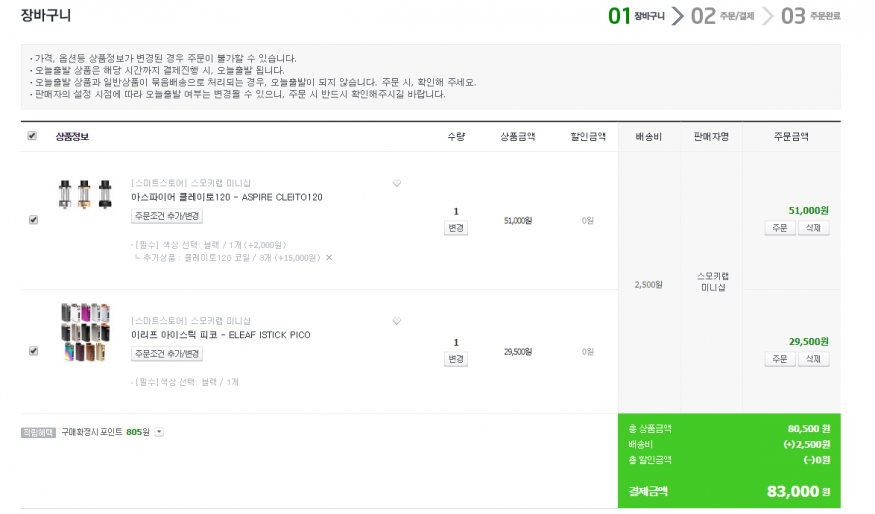Click 주문 button for the 29,500원 item

coord(780,359)
